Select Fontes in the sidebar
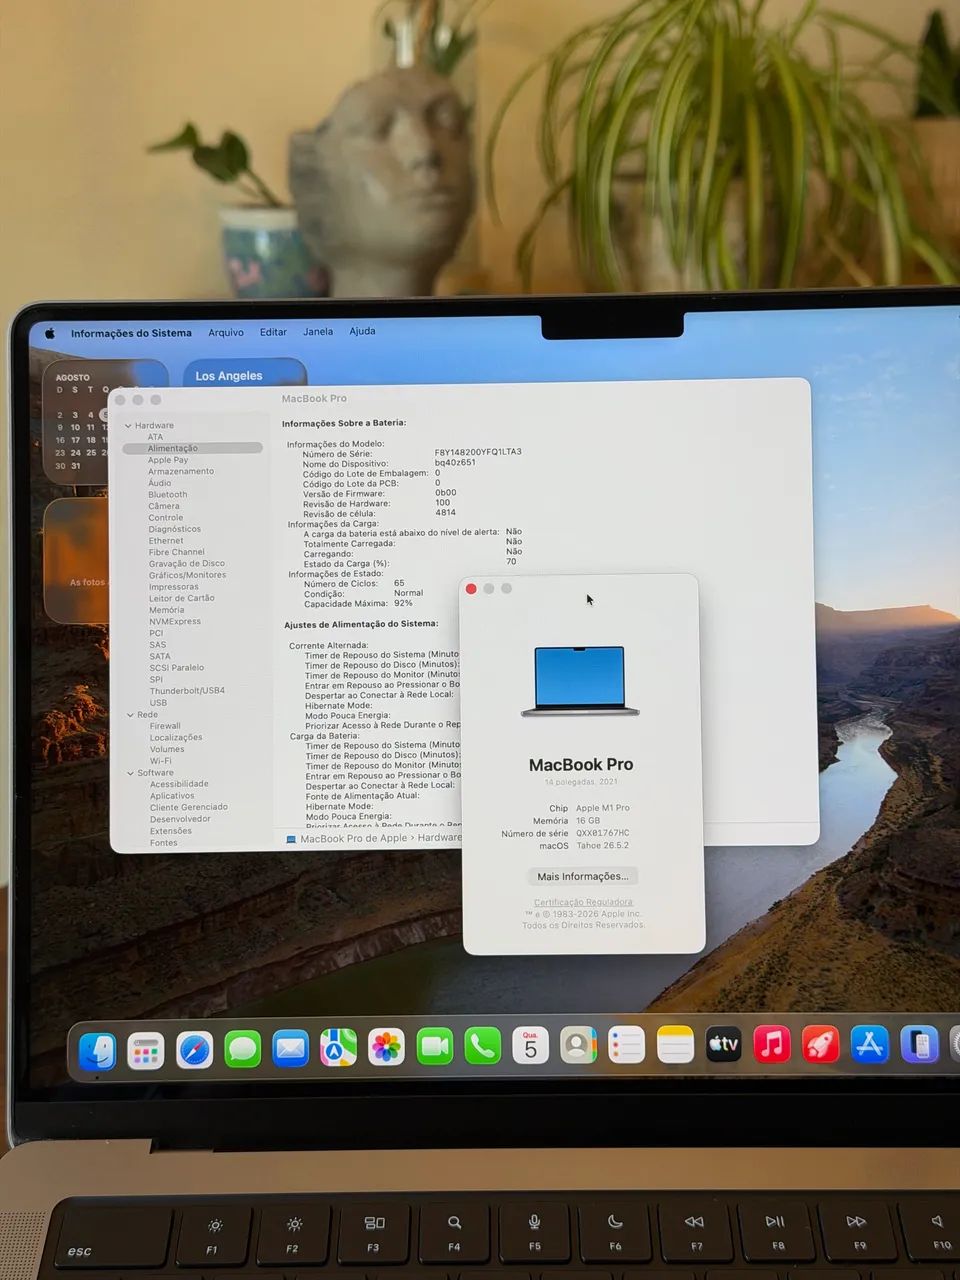 pyautogui.click(x=164, y=843)
